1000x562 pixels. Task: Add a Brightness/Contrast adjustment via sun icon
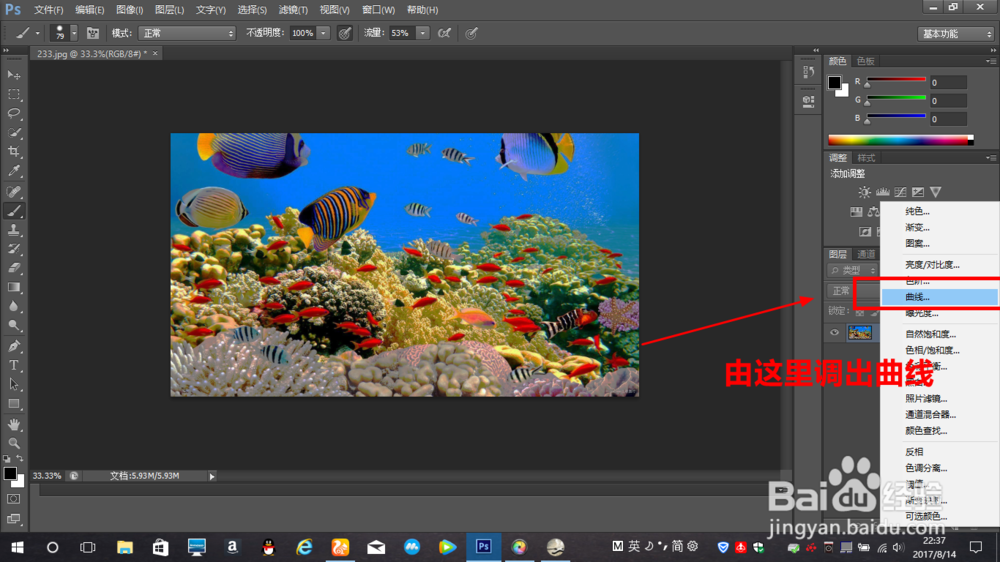click(x=864, y=192)
